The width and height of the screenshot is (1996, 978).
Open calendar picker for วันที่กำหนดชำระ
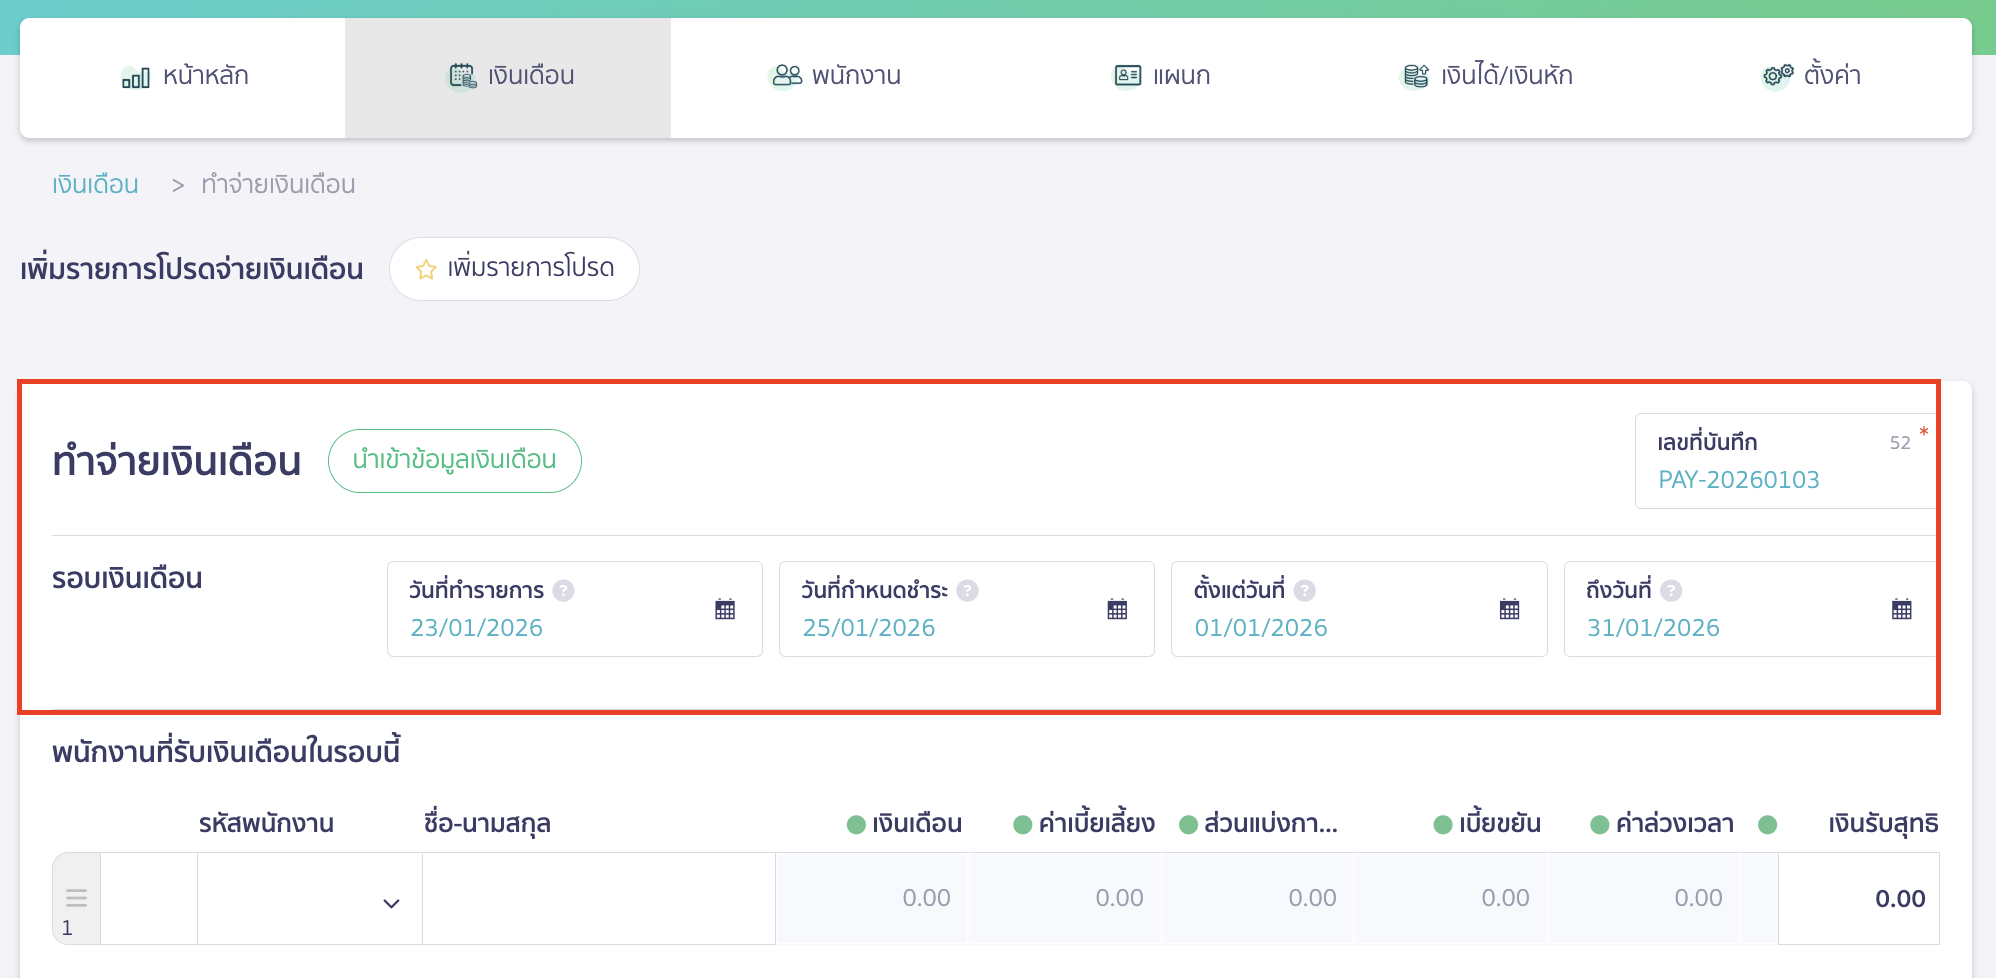tap(1117, 609)
